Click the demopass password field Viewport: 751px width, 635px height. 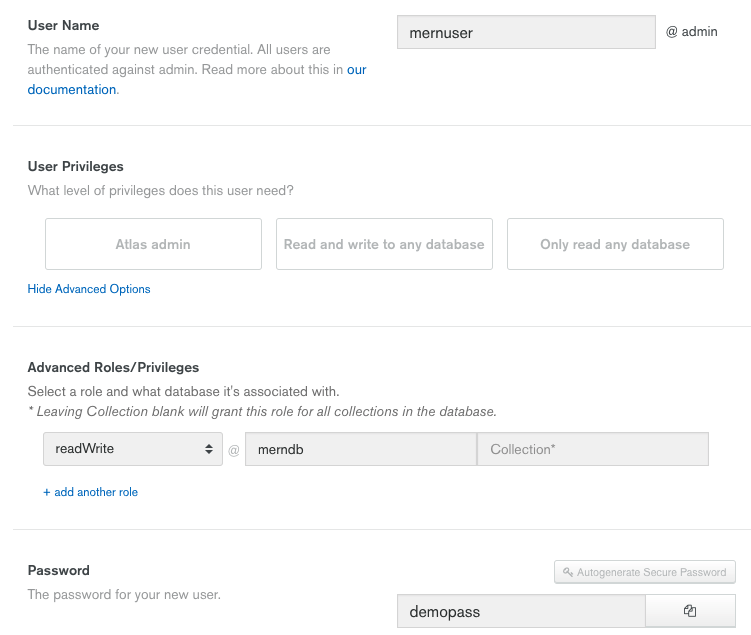[x=521, y=611]
